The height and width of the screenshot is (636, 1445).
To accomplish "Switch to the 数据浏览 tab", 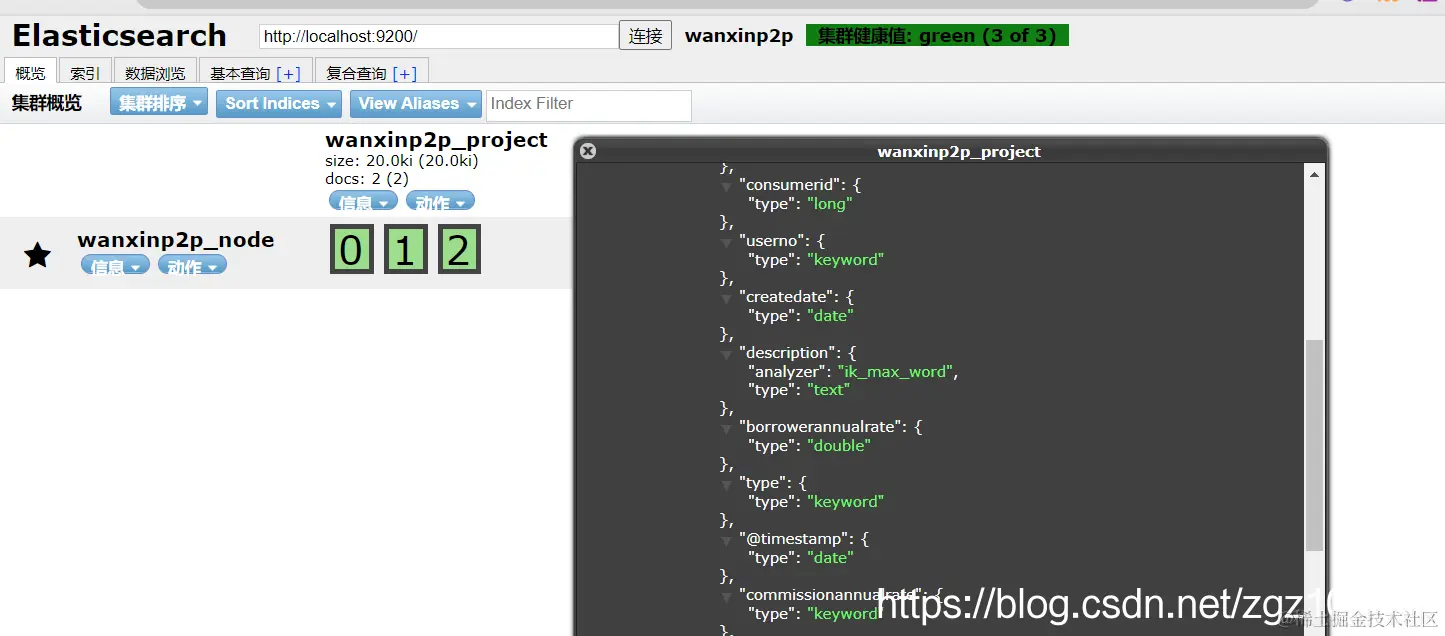I will pos(155,73).
